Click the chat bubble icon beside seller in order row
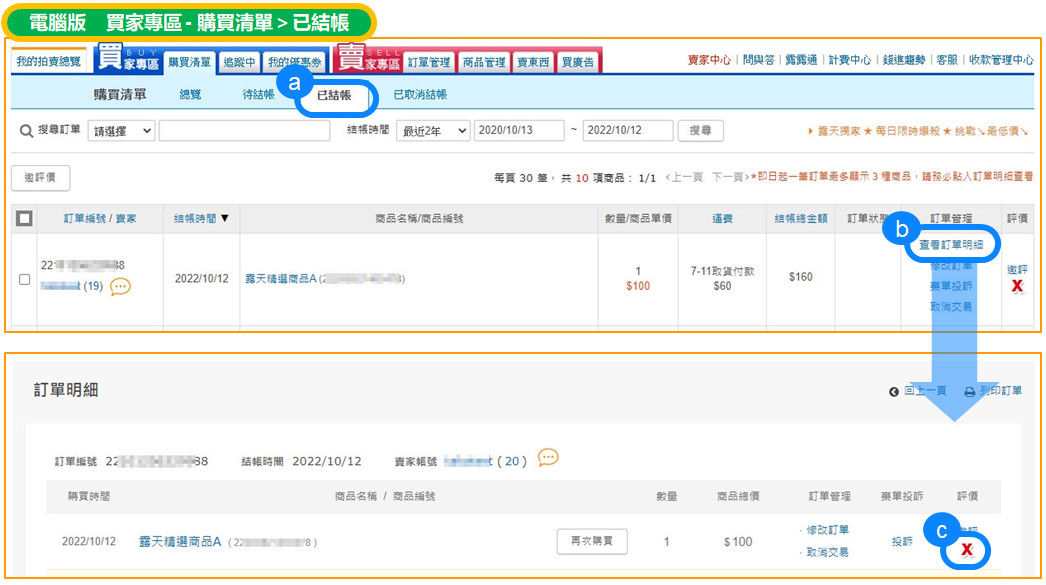Screen dimensions: 1046x585 (x=120, y=287)
